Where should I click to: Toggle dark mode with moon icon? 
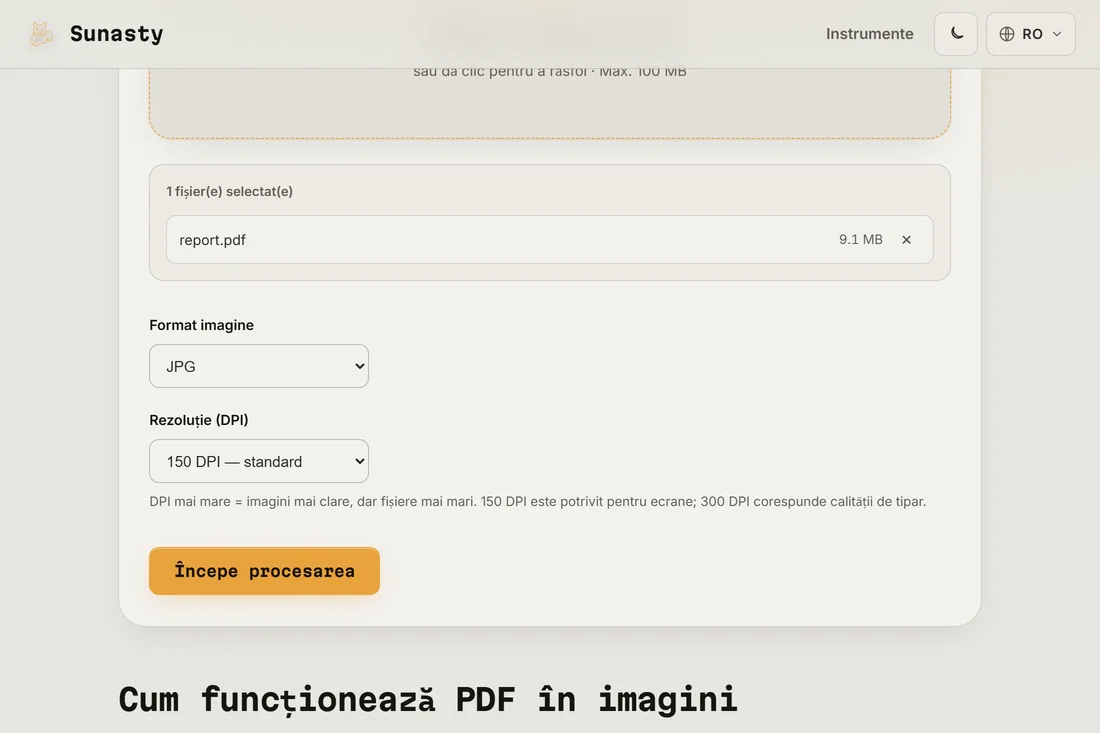point(955,34)
